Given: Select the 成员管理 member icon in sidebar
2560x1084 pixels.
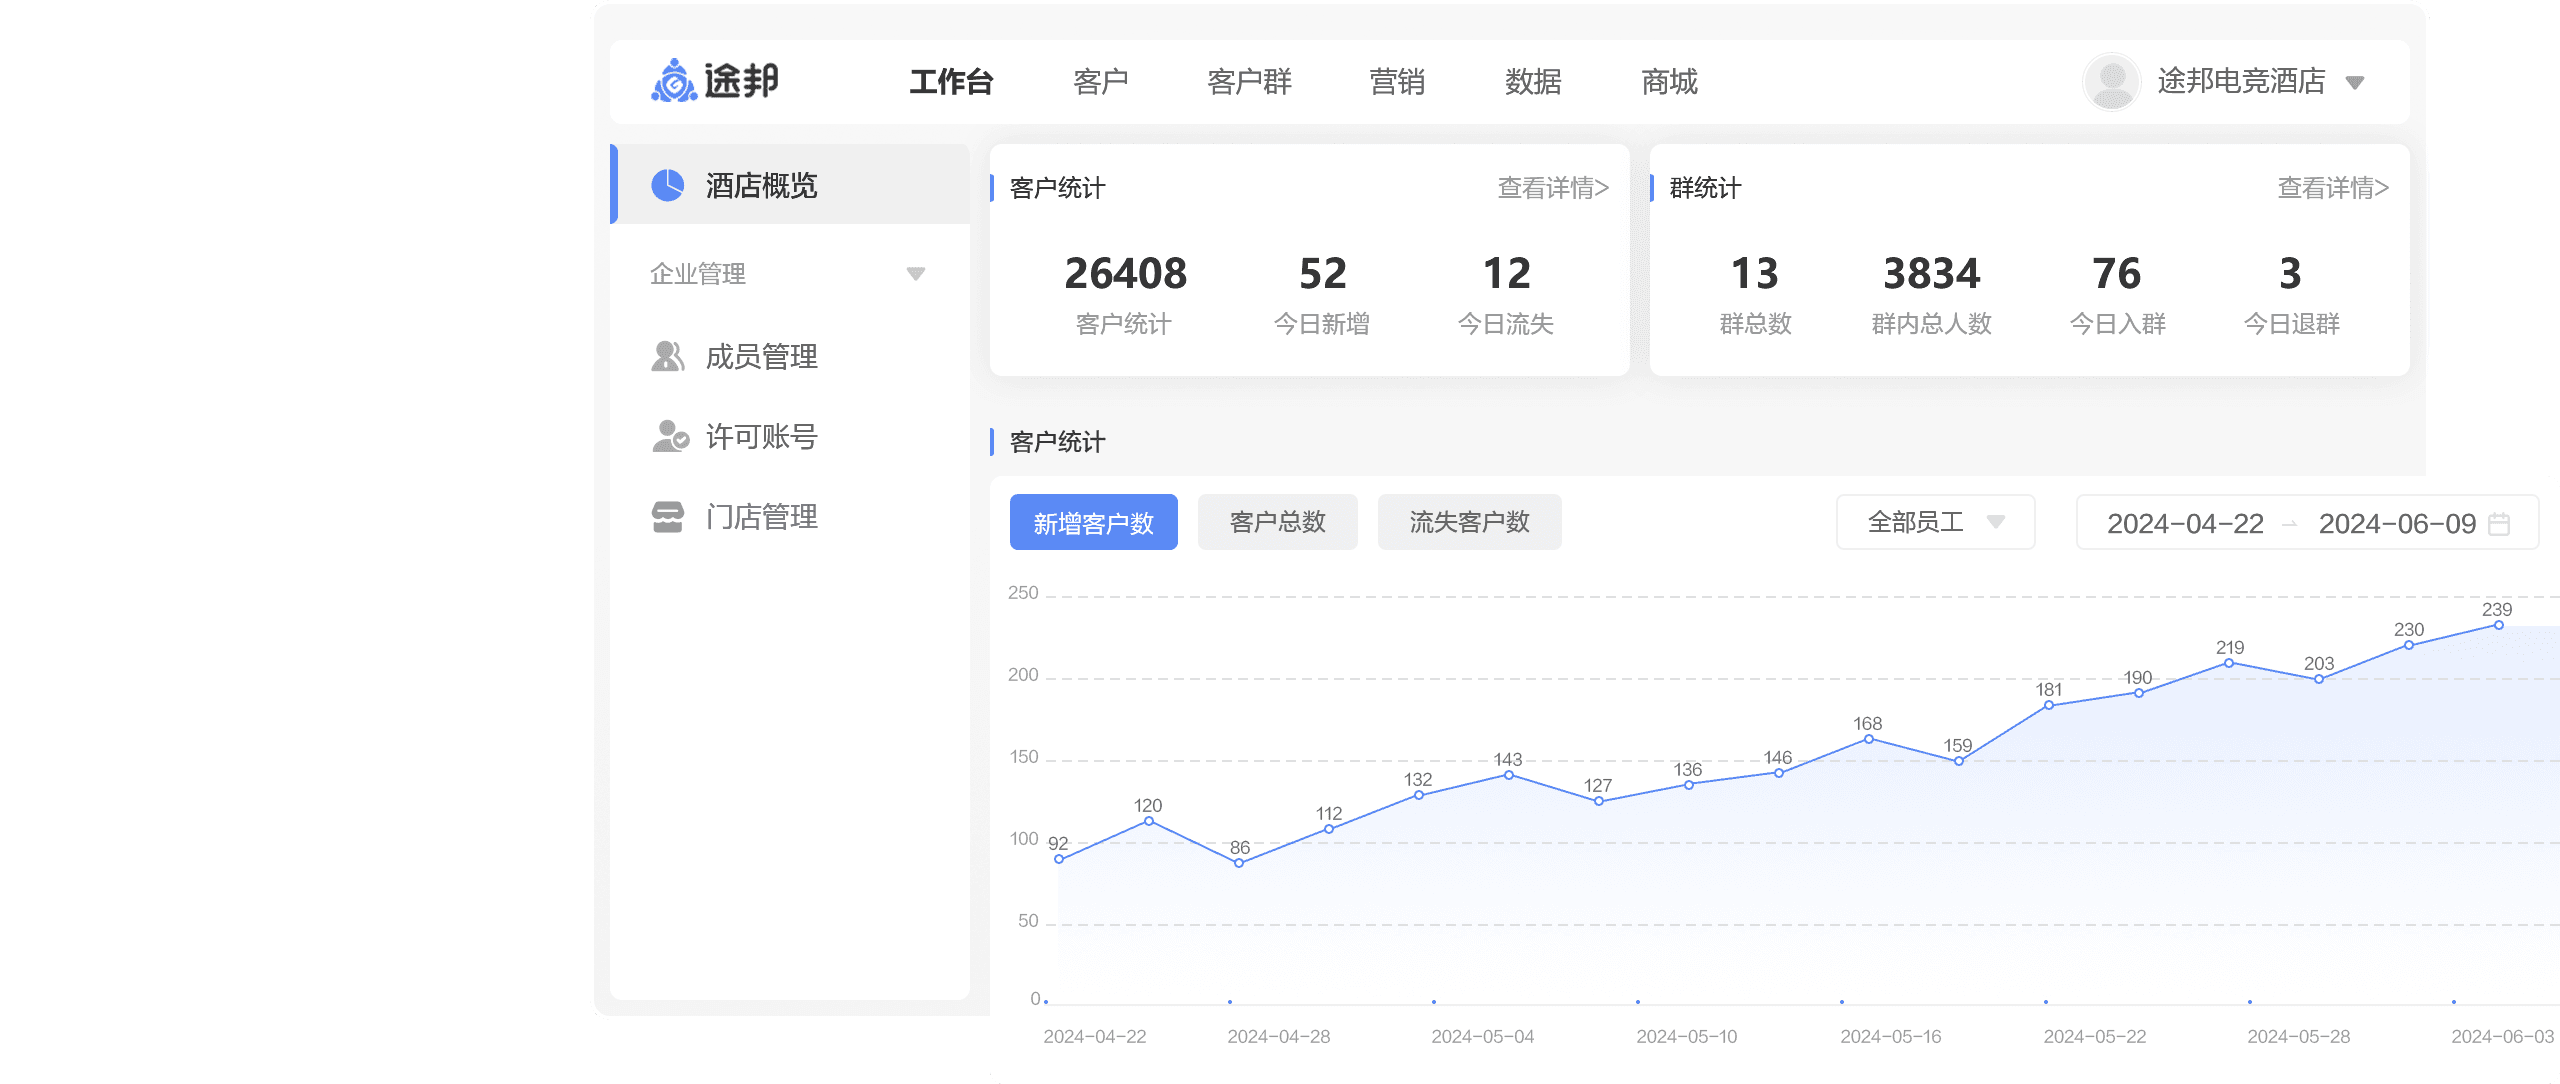Looking at the screenshot, I should [x=668, y=356].
